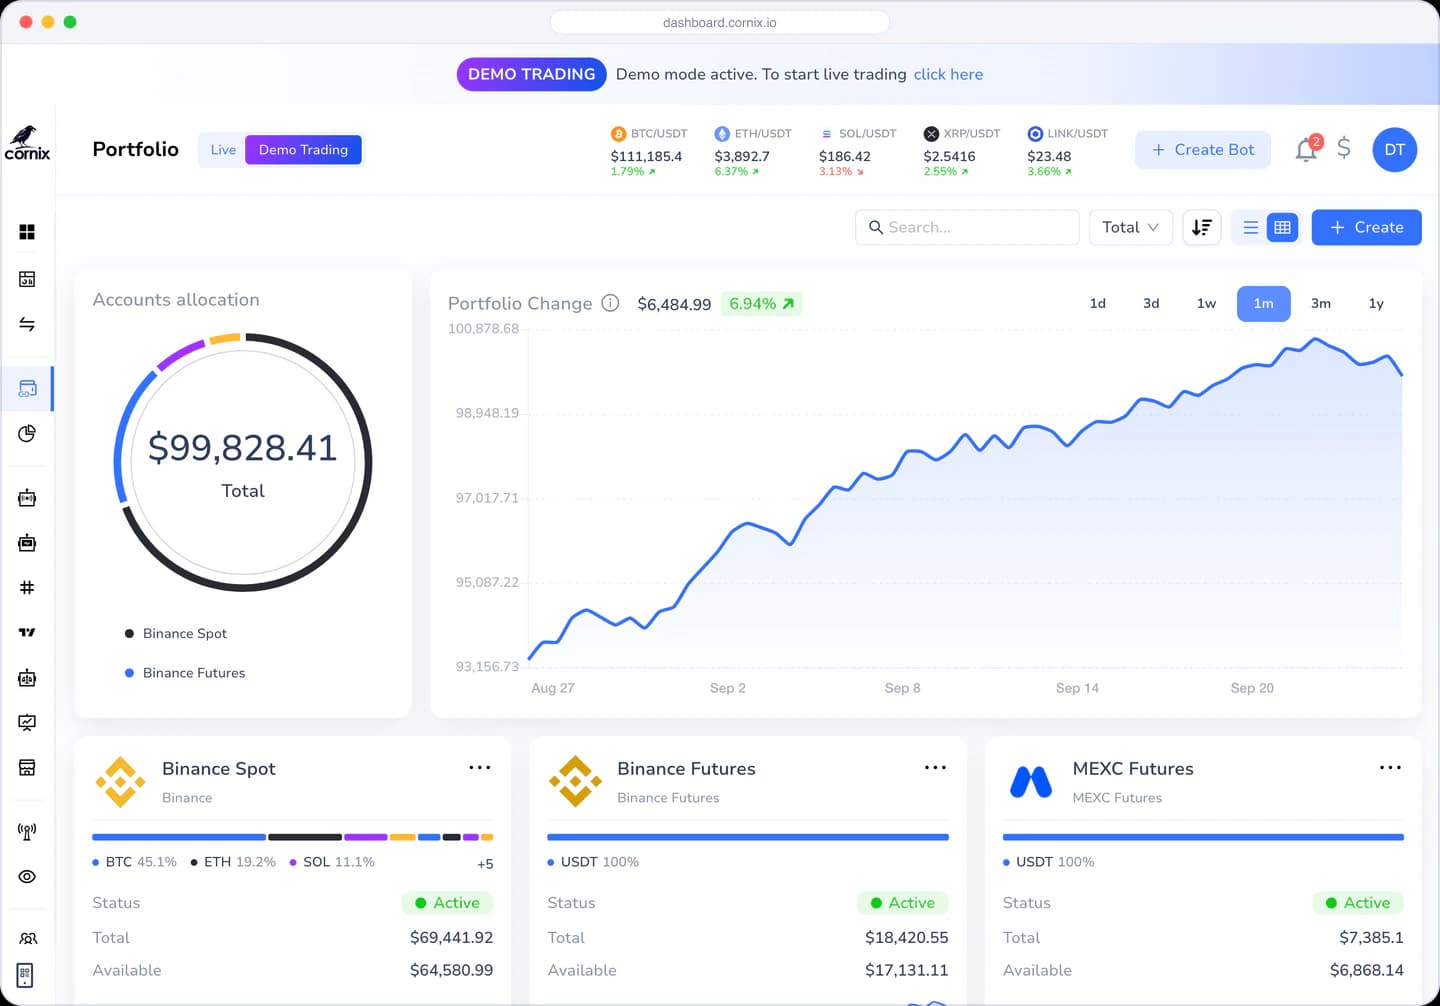Click Binance Spot allocation color bar
The height and width of the screenshot is (1006, 1440).
292,837
